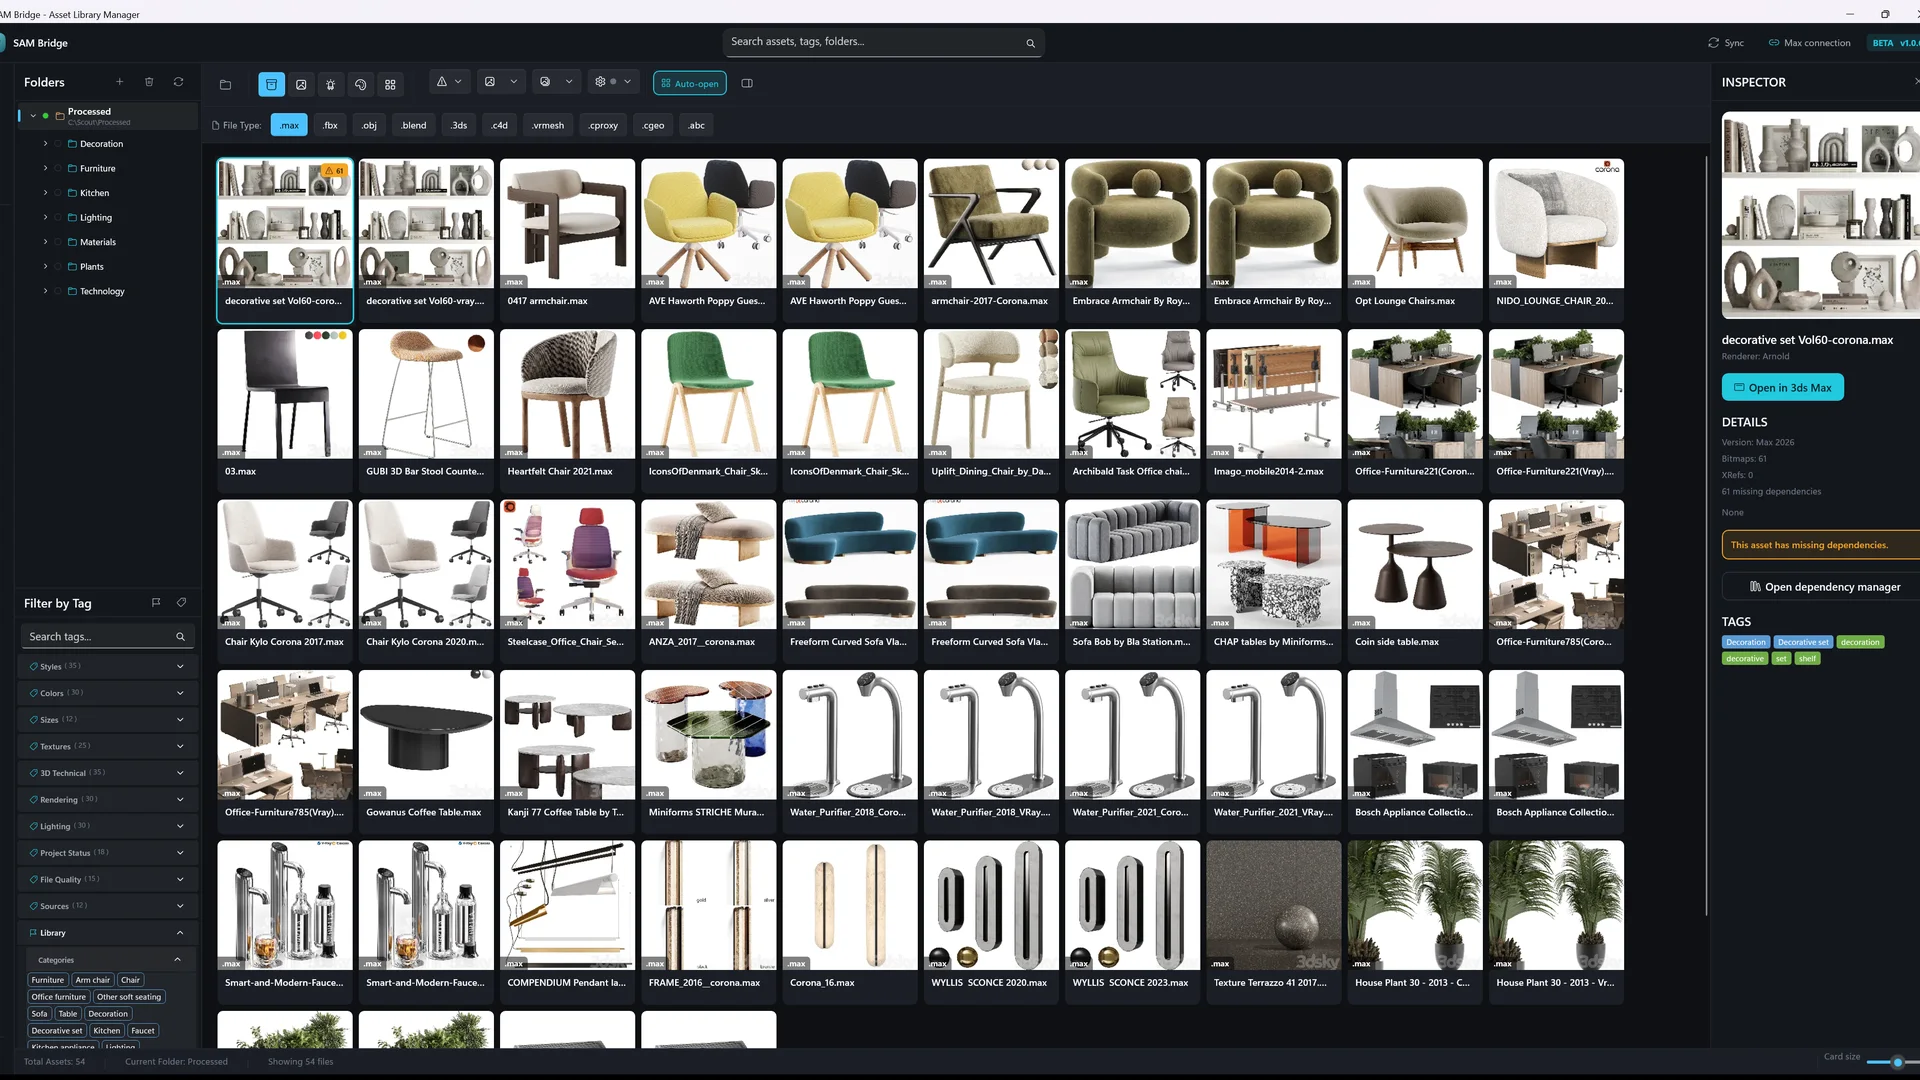Switch to image view mode icon
Screen dimensions: 1920x1080
pyautogui.click(x=301, y=84)
